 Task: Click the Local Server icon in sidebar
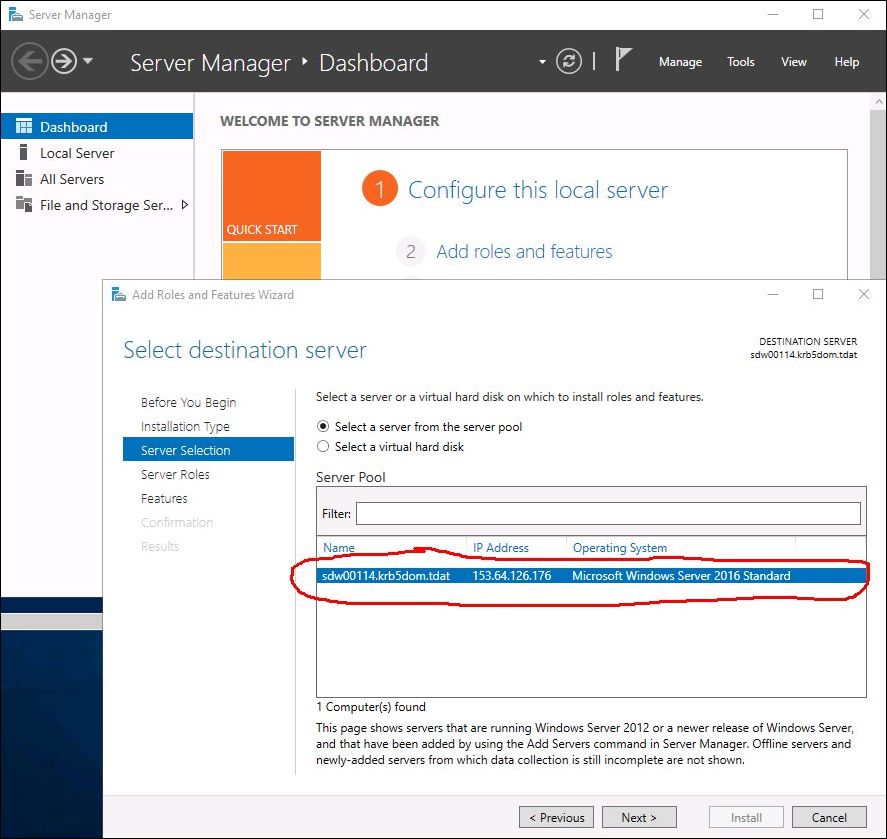(23, 152)
